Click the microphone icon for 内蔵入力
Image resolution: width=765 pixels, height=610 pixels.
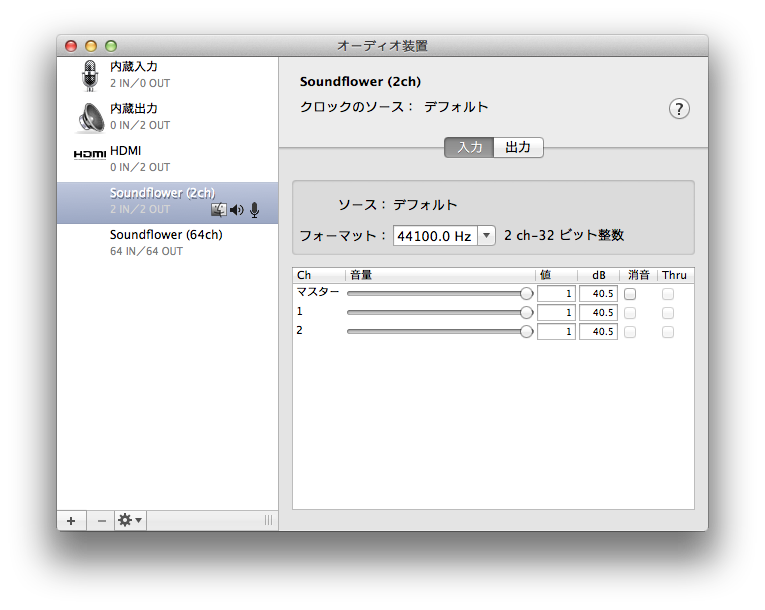click(90, 75)
